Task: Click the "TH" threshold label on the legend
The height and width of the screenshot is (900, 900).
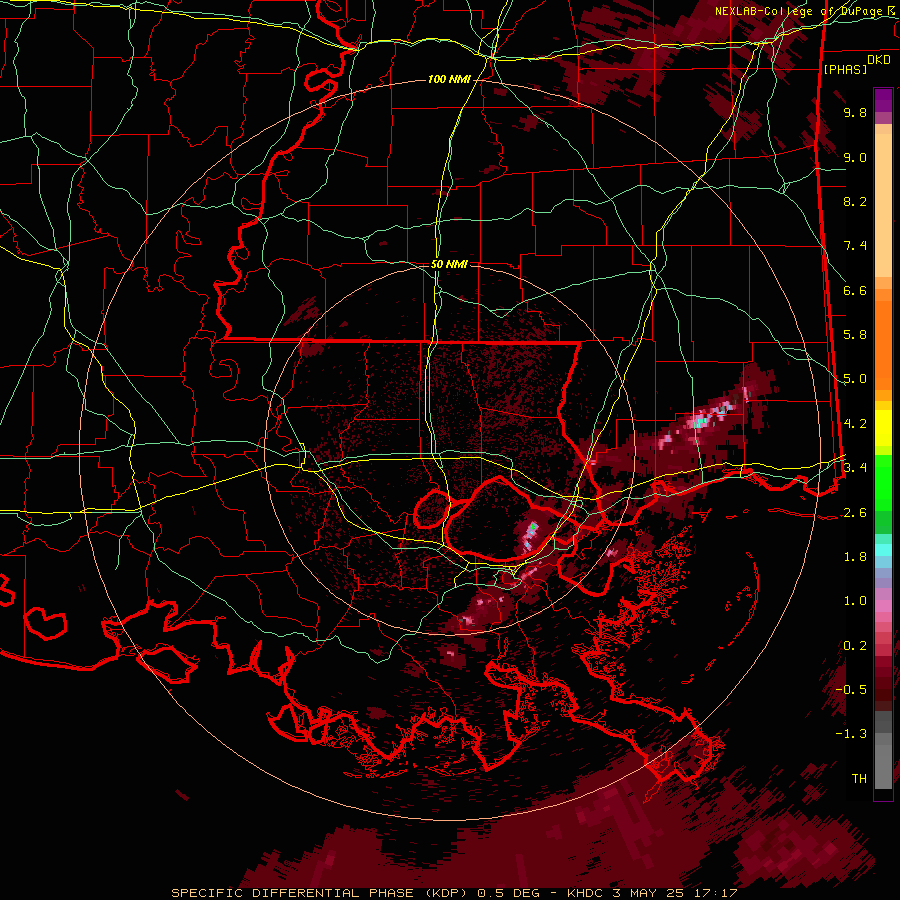Action: point(859,779)
